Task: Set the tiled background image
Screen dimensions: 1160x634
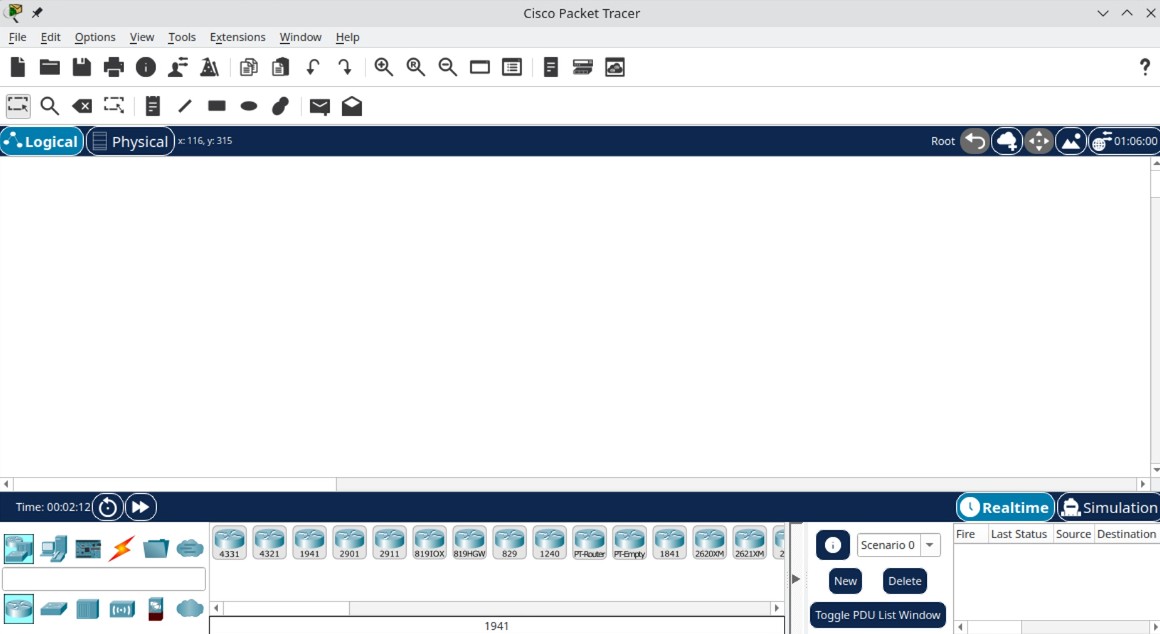Action: pos(1070,141)
